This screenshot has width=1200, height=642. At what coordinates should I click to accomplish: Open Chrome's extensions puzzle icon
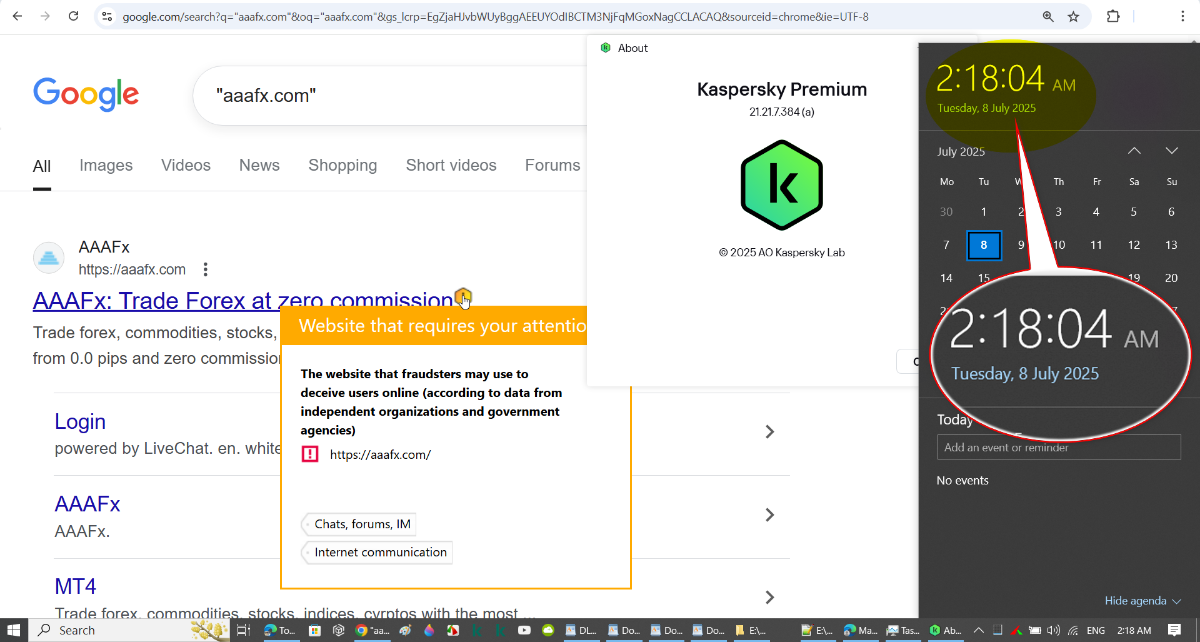point(1113,17)
